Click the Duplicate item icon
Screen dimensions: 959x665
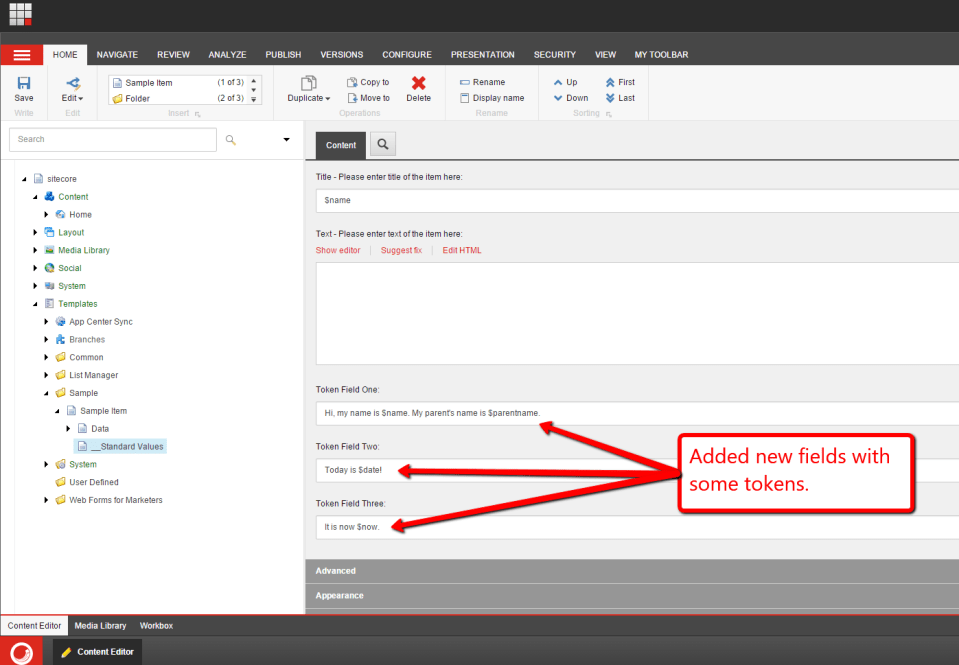coord(308,84)
